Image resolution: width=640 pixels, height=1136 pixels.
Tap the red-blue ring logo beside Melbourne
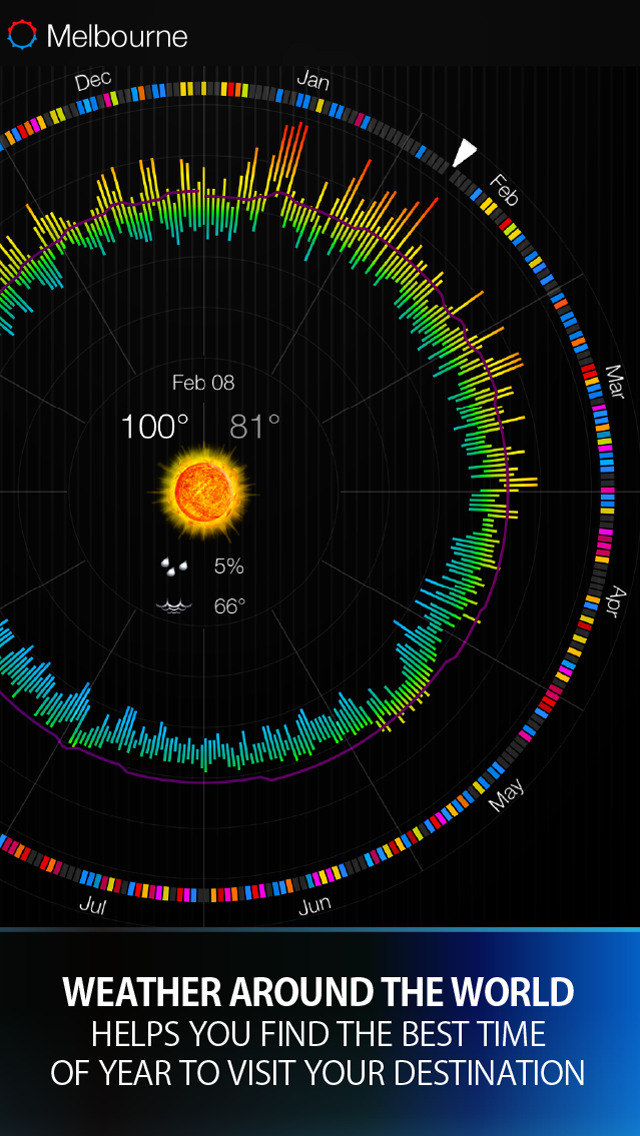tap(22, 35)
